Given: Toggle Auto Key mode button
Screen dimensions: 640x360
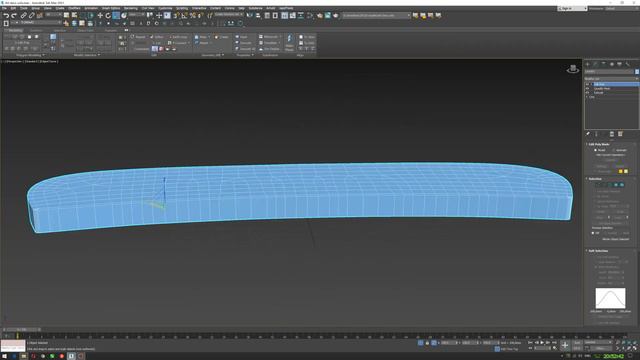Looking at the screenshot, I should point(577,343).
